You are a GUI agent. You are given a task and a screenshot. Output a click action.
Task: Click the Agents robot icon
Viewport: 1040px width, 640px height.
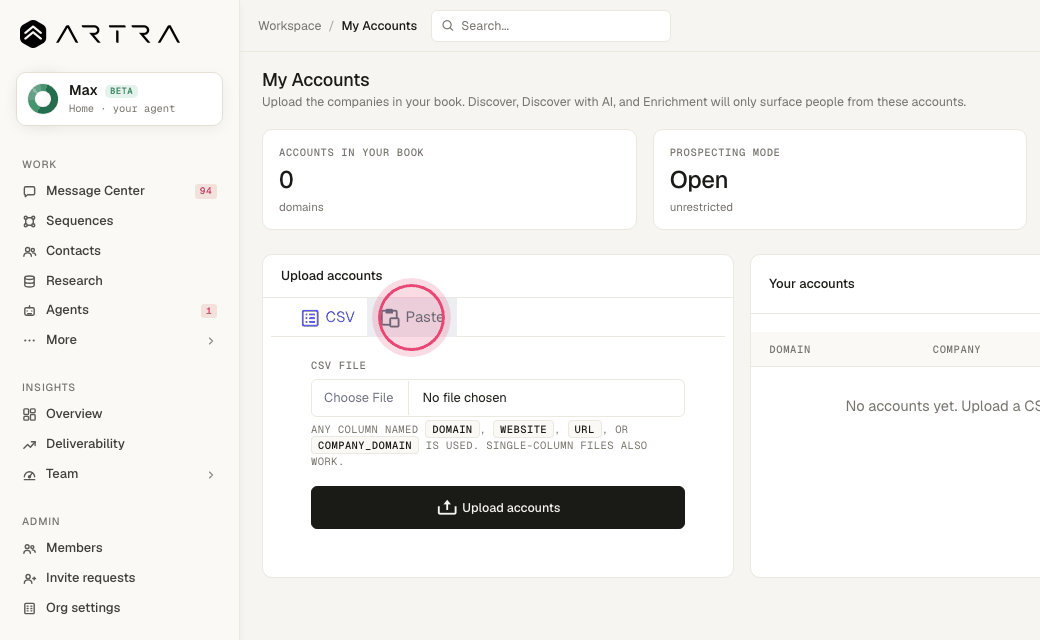coord(29,310)
